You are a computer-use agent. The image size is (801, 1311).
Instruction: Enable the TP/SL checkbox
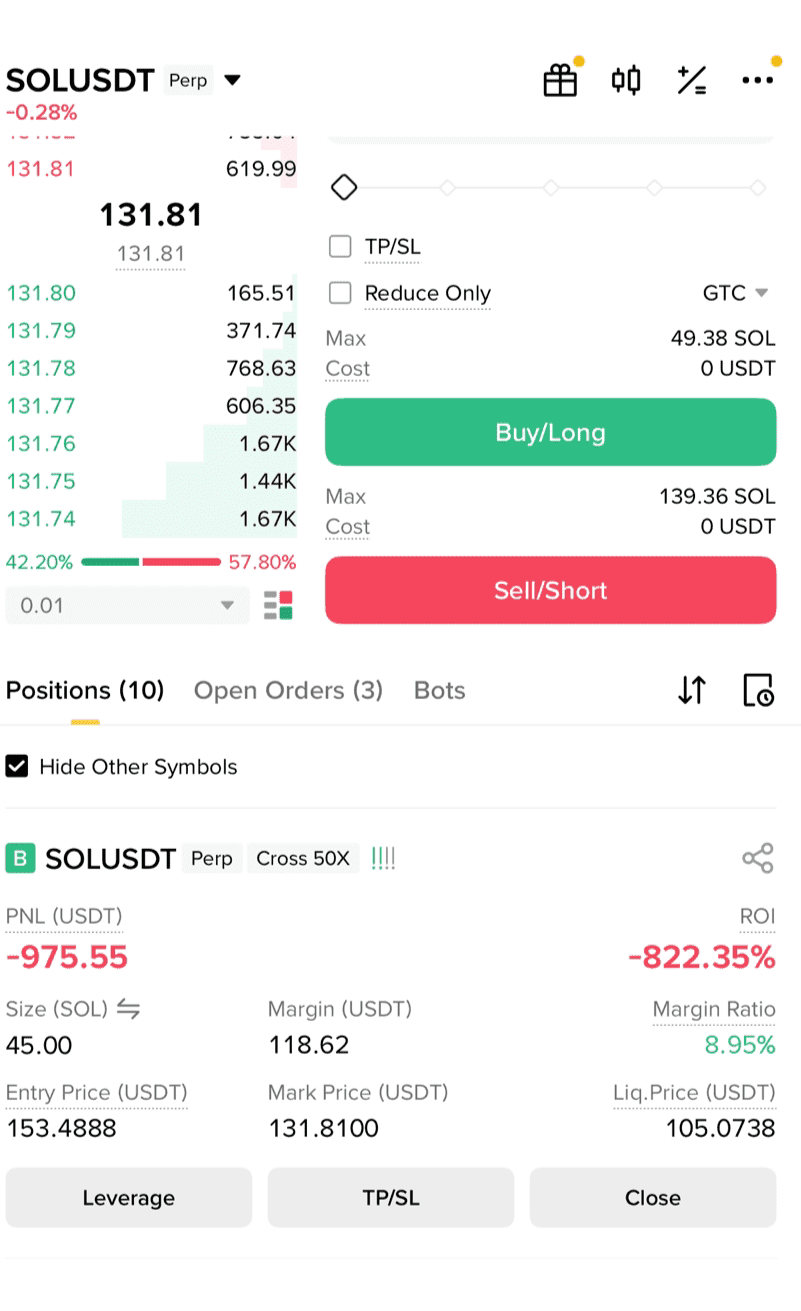pyautogui.click(x=340, y=246)
